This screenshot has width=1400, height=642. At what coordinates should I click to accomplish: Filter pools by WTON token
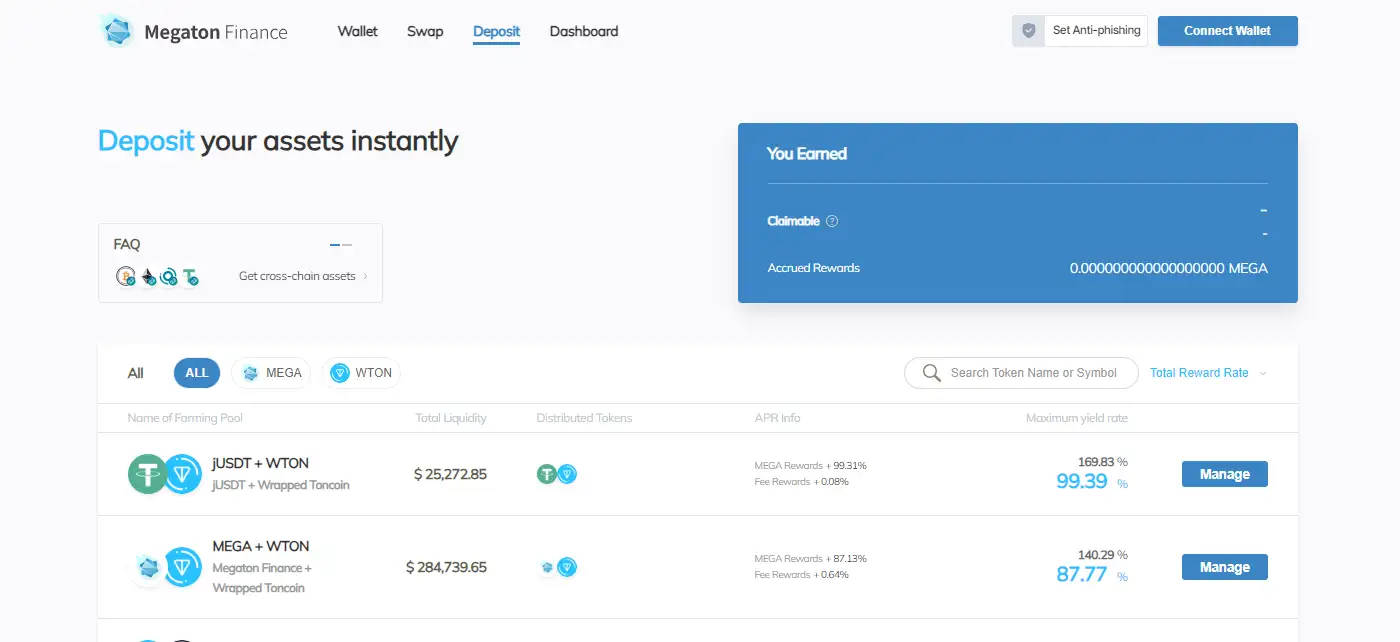(x=361, y=373)
